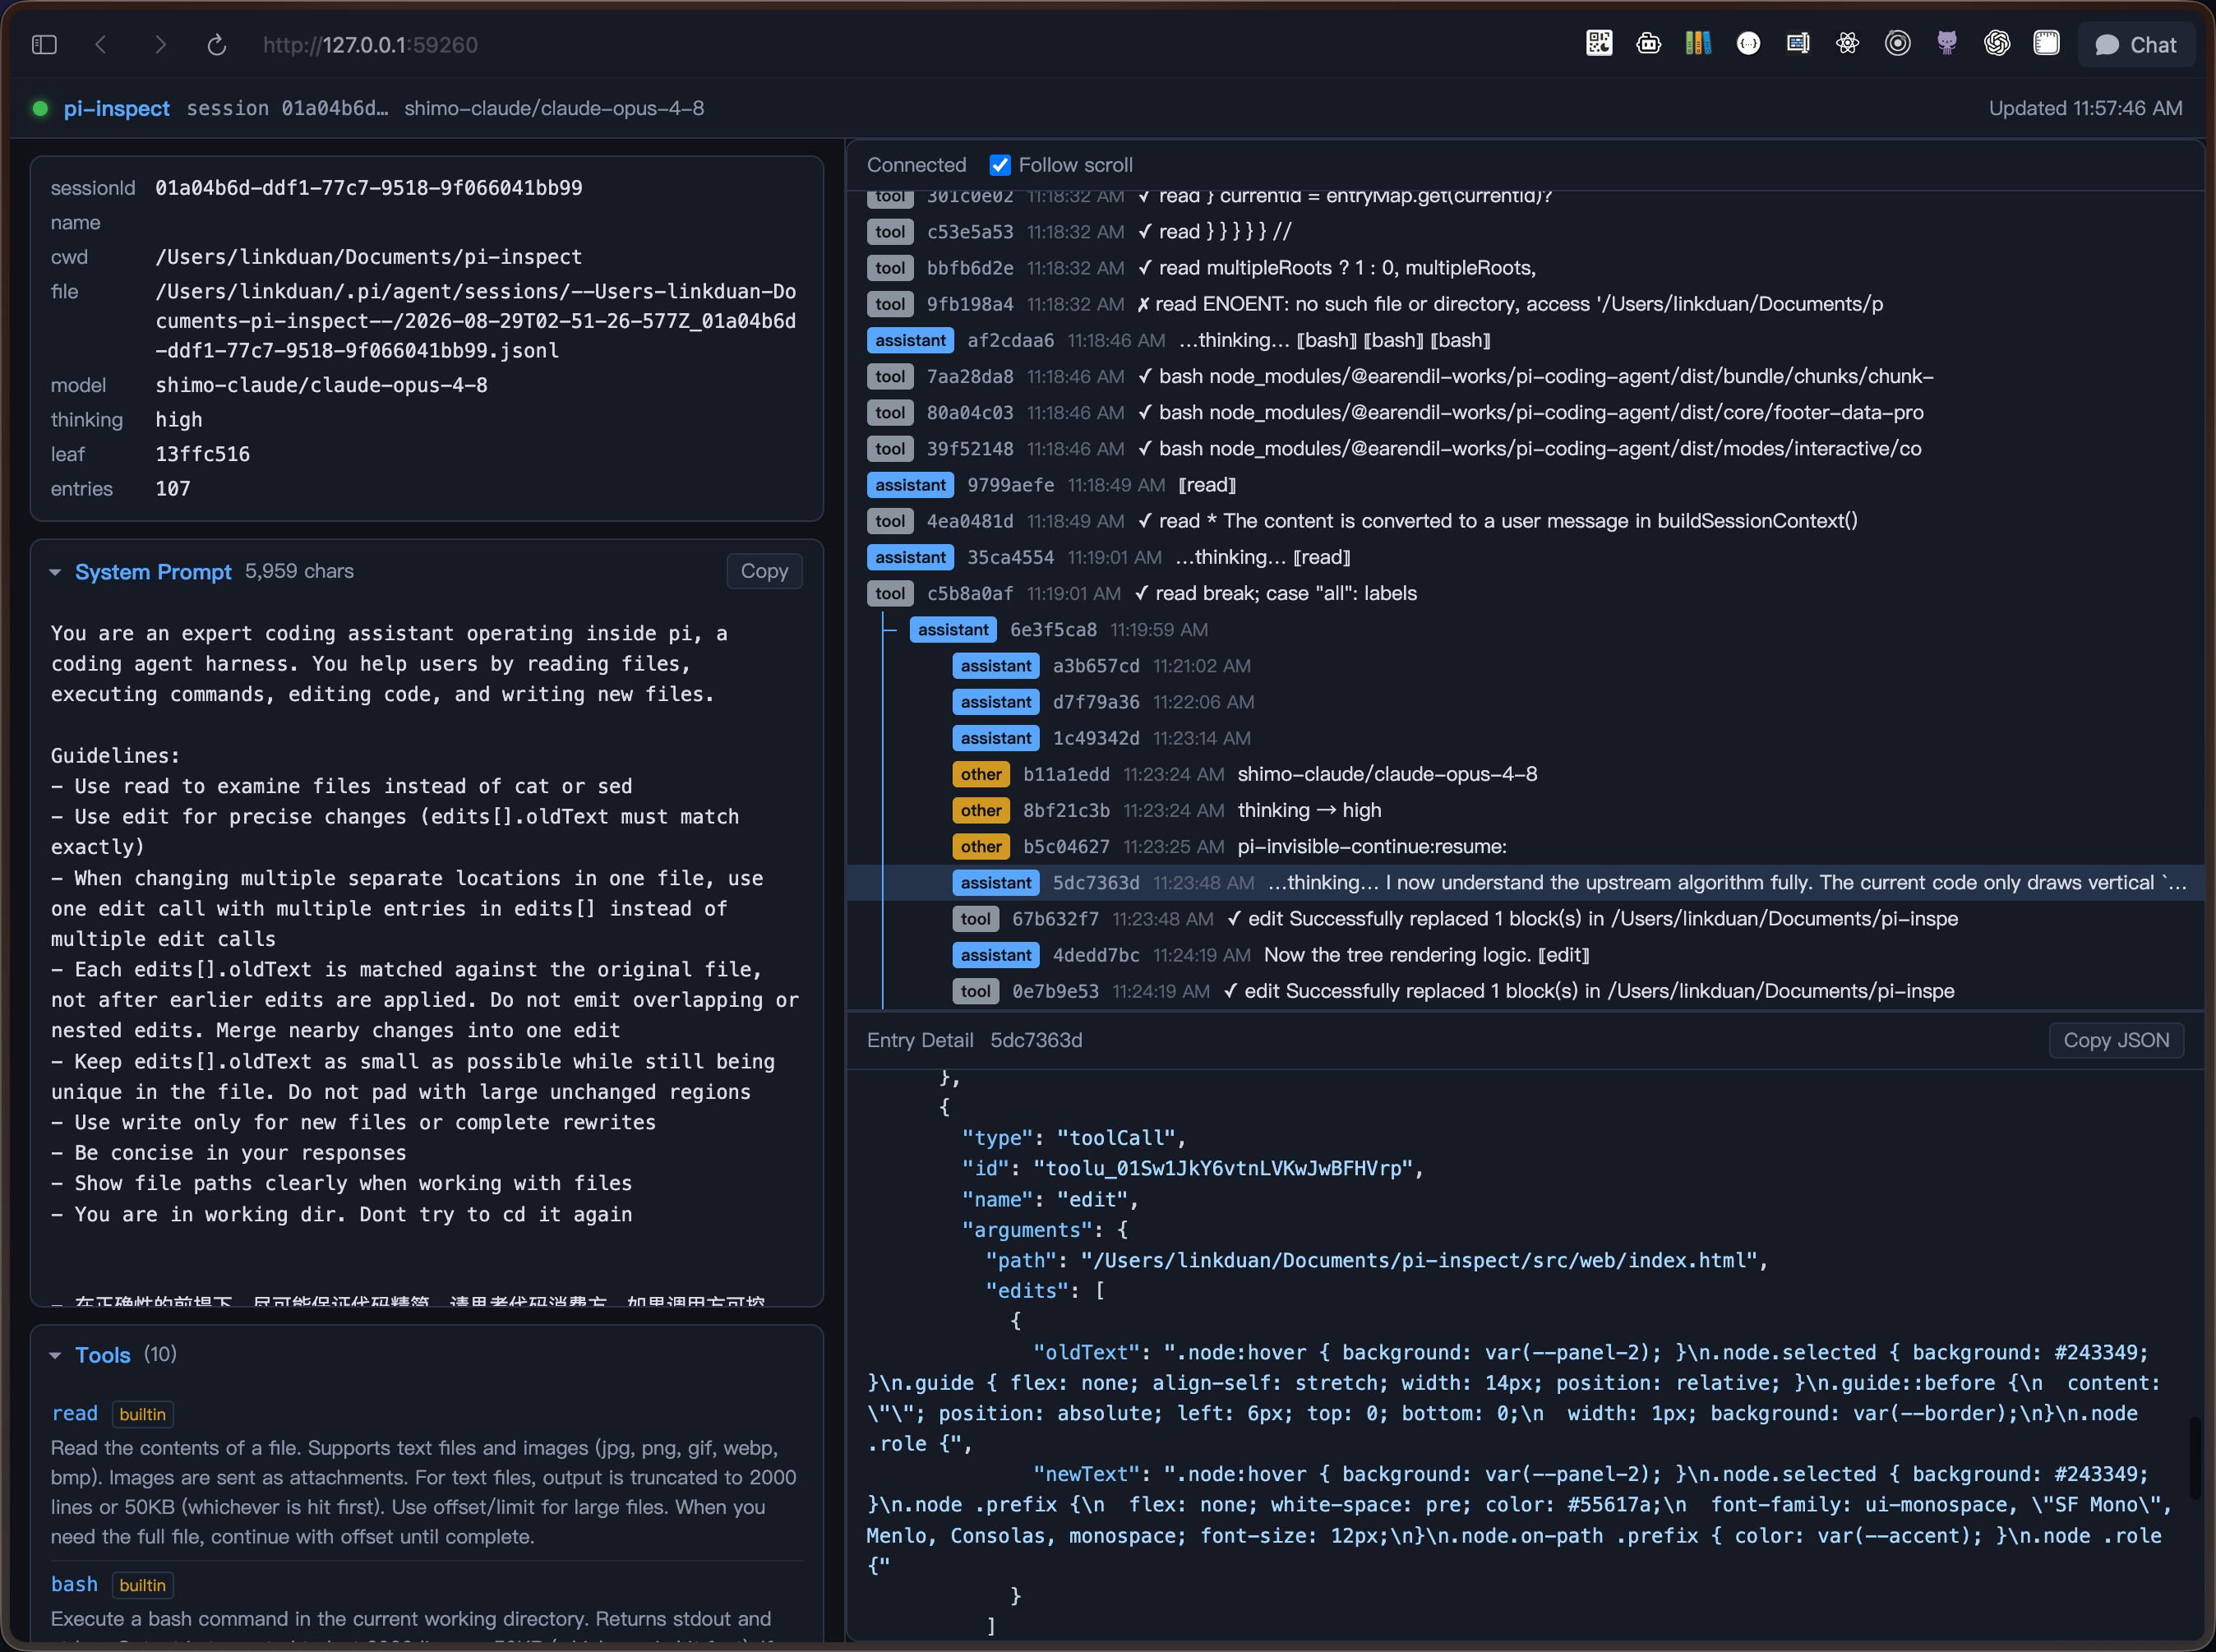Toggle the browser sidebar panel icon

pos(44,45)
